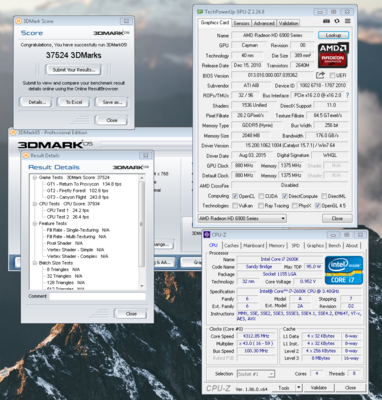This screenshot has width=382, height=400.
Task: Switch to the GPU-Z Validation tab
Action: coord(288,23)
